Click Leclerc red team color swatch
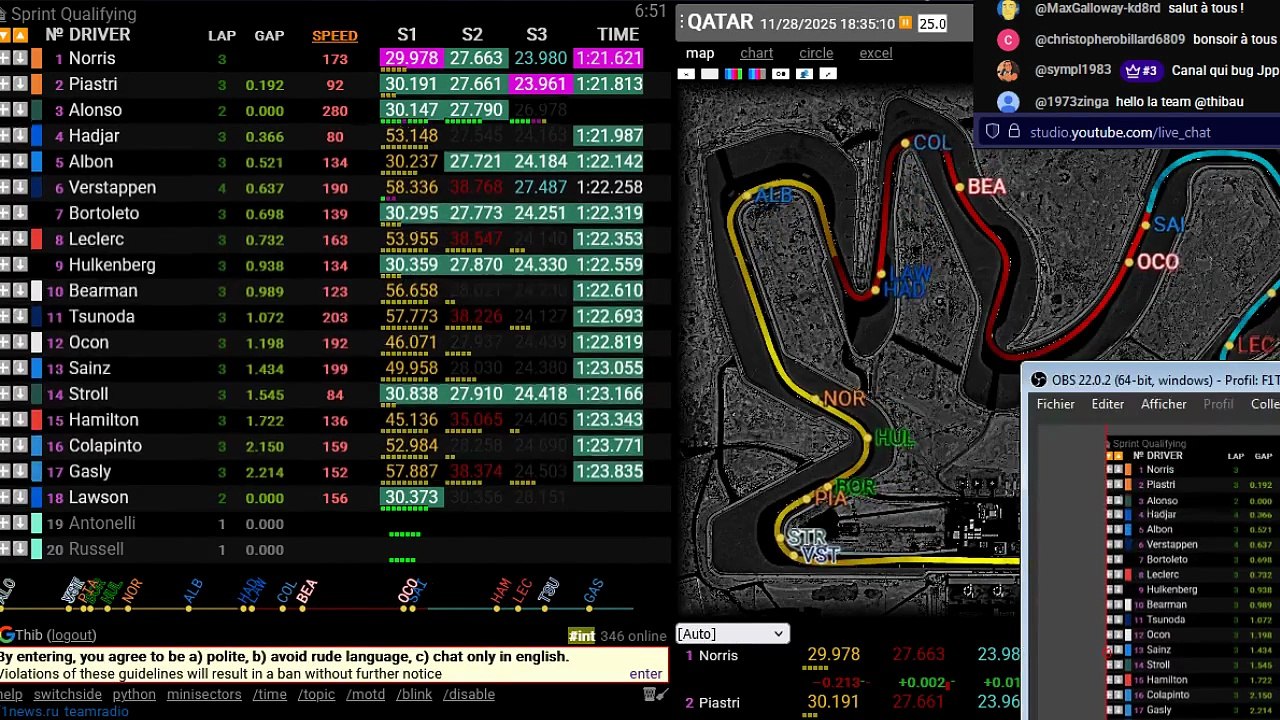This screenshot has width=1280, height=720. [x=36, y=239]
